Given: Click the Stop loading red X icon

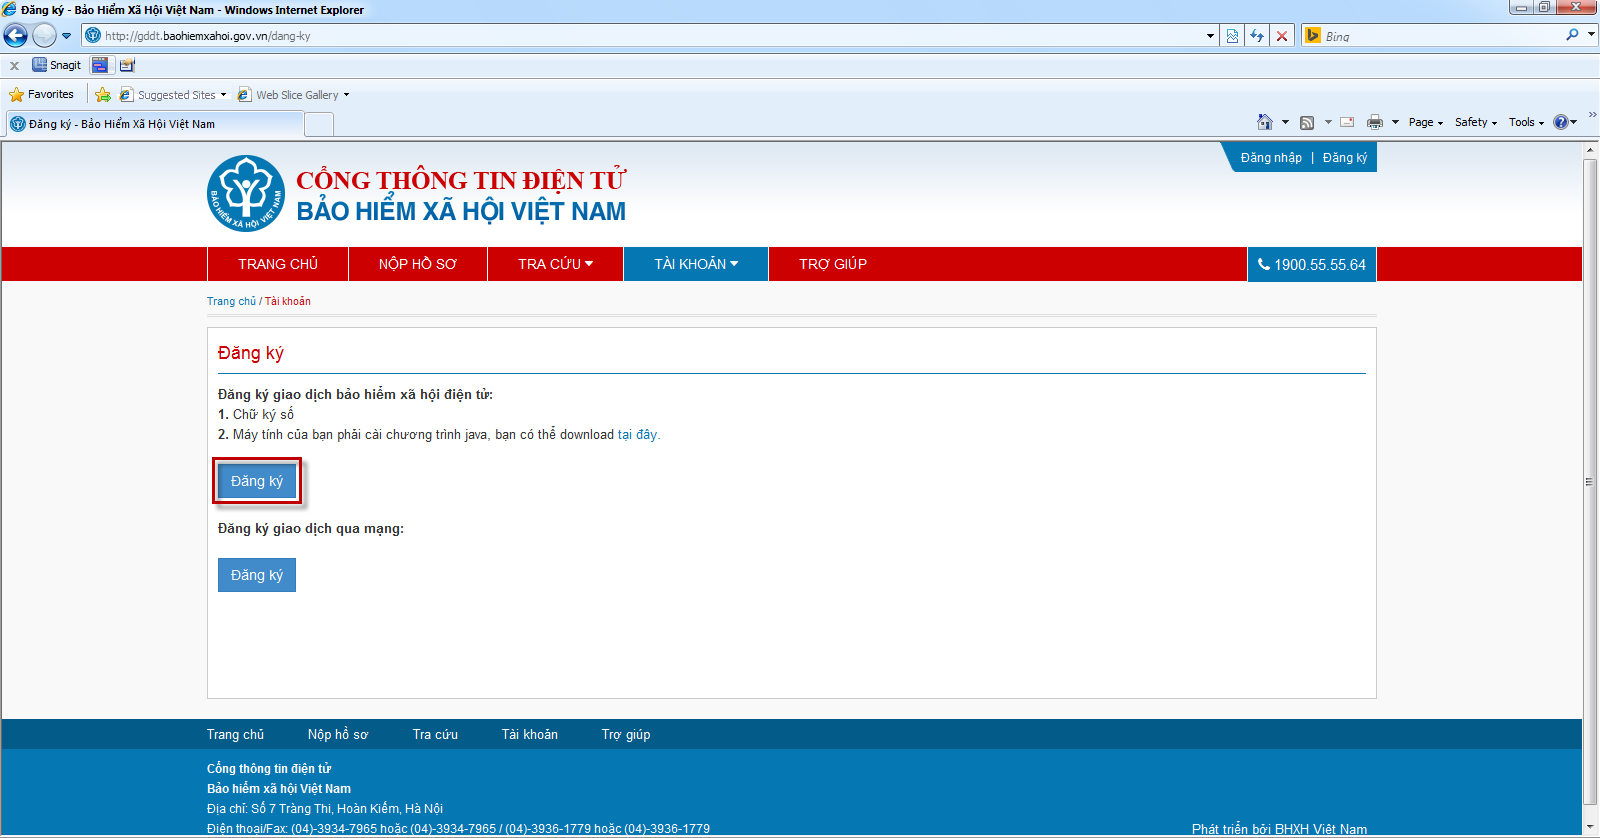Looking at the screenshot, I should (1282, 36).
